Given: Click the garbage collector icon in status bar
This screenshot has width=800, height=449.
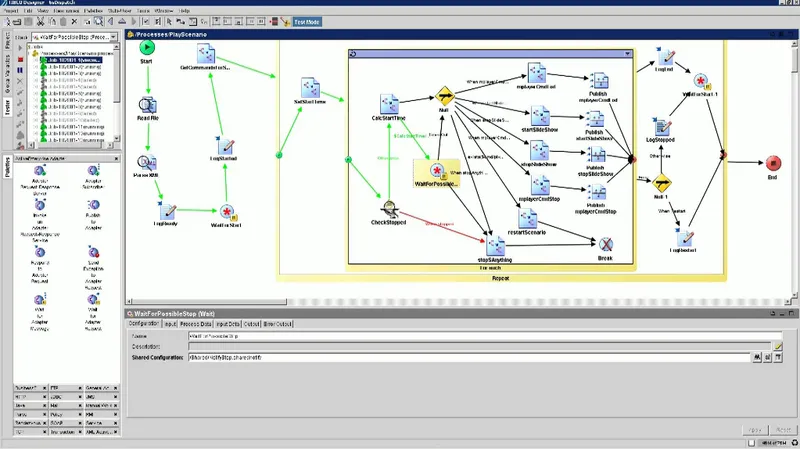Looking at the screenshot, I should [794, 442].
